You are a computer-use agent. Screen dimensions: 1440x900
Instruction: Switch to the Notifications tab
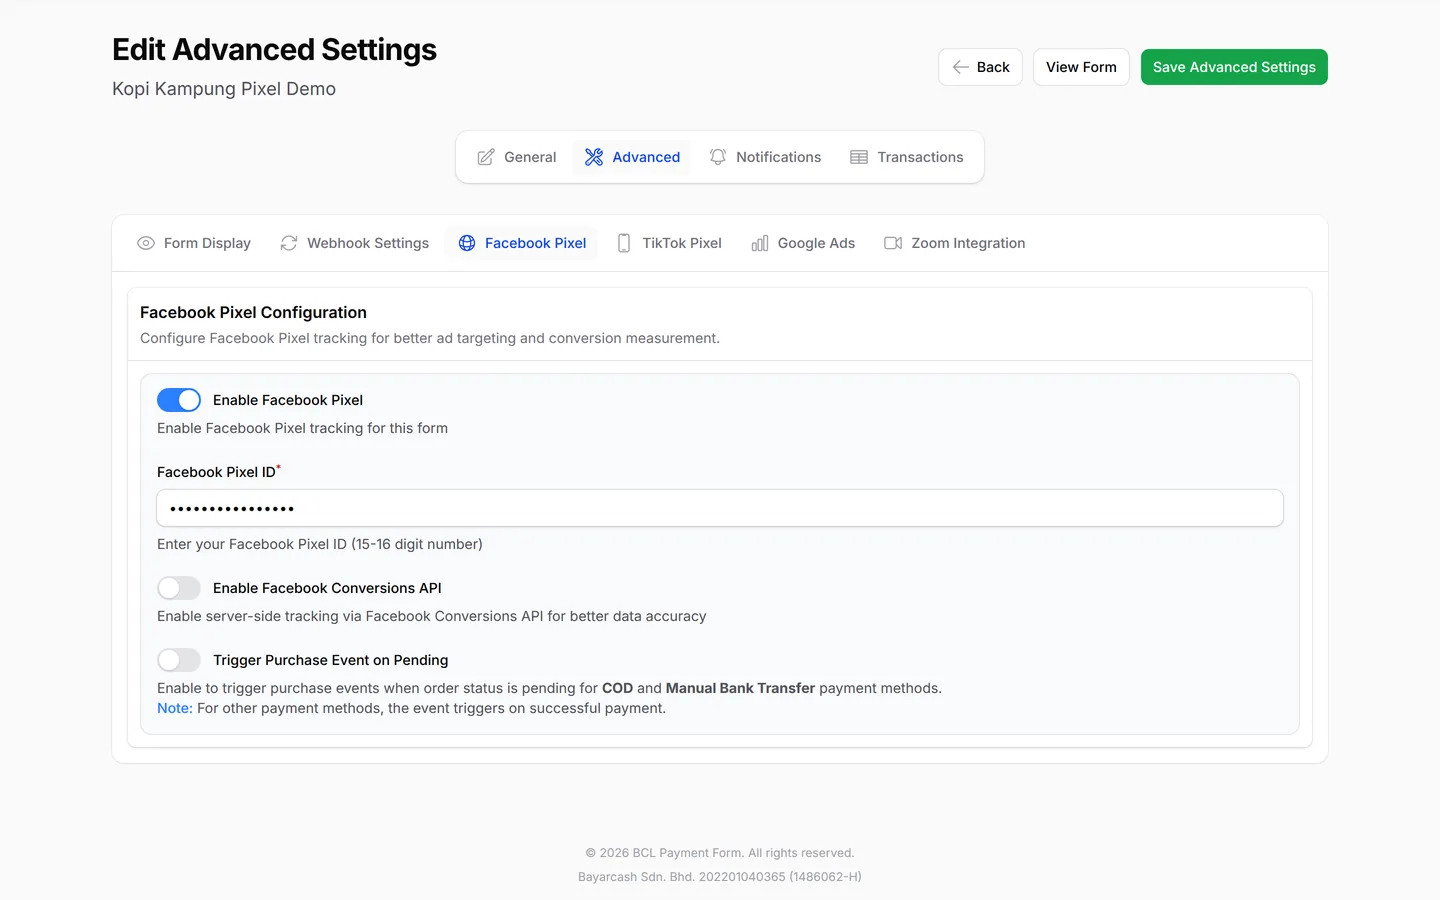point(765,157)
